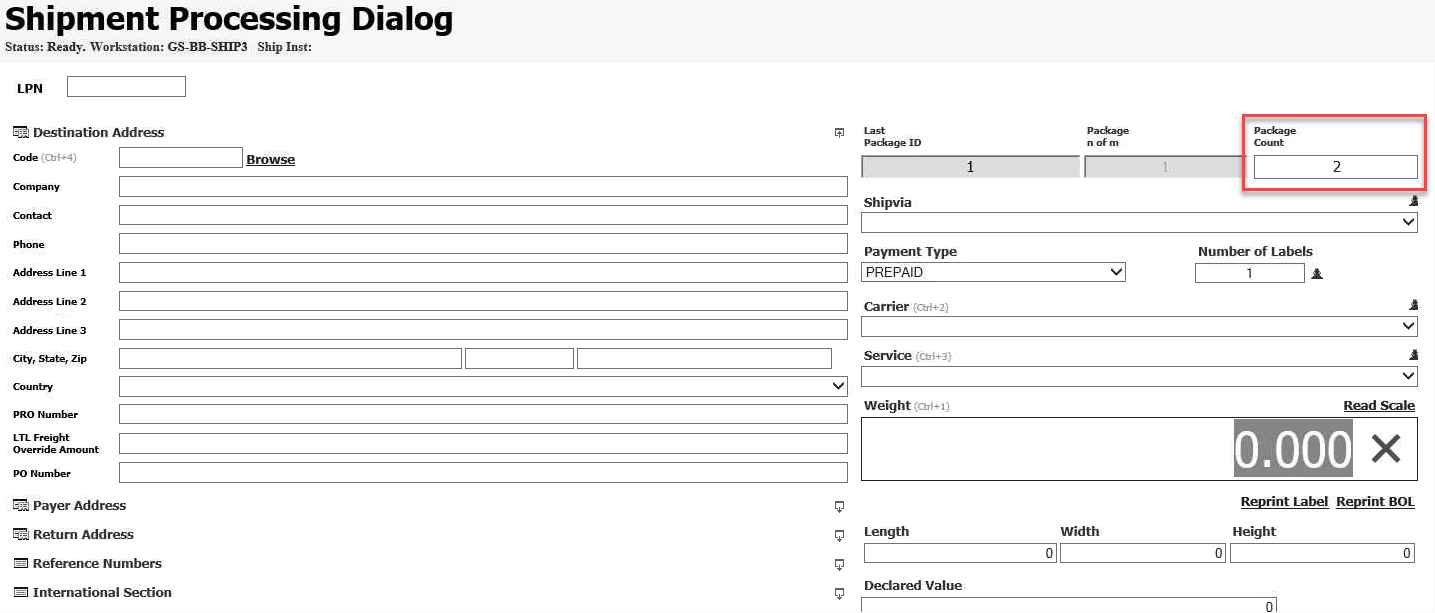This screenshot has width=1435, height=613.
Task: Click the Destination Address section icon
Action: coord(19,131)
